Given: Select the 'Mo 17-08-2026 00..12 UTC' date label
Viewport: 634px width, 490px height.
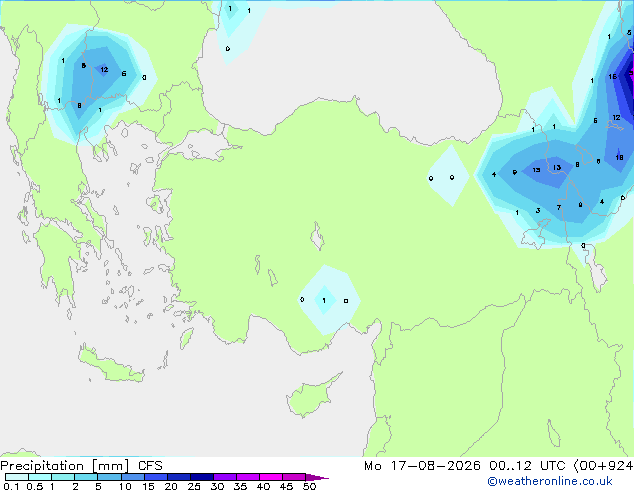Looking at the screenshot, I should pos(465,466).
